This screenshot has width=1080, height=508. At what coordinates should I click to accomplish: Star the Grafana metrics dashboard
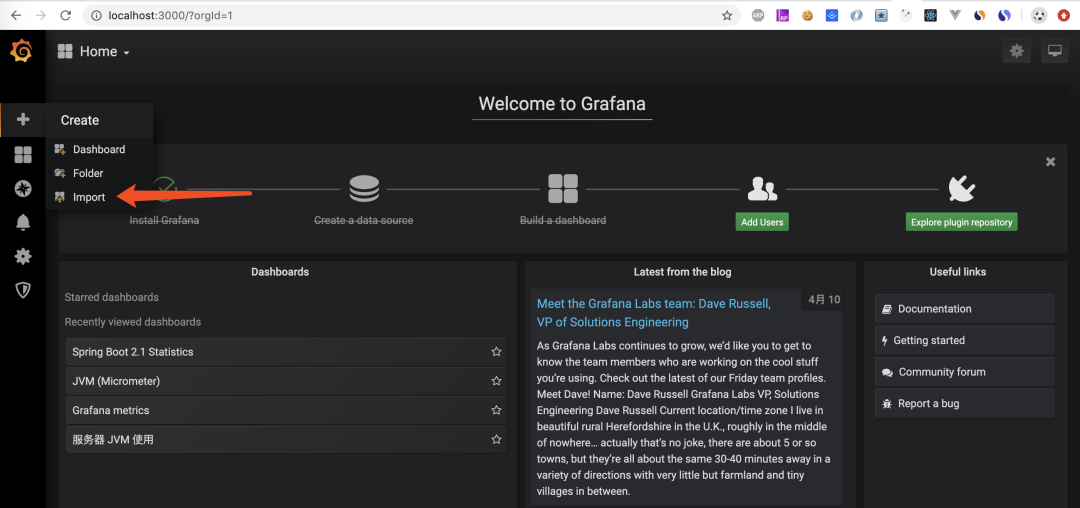pos(496,410)
